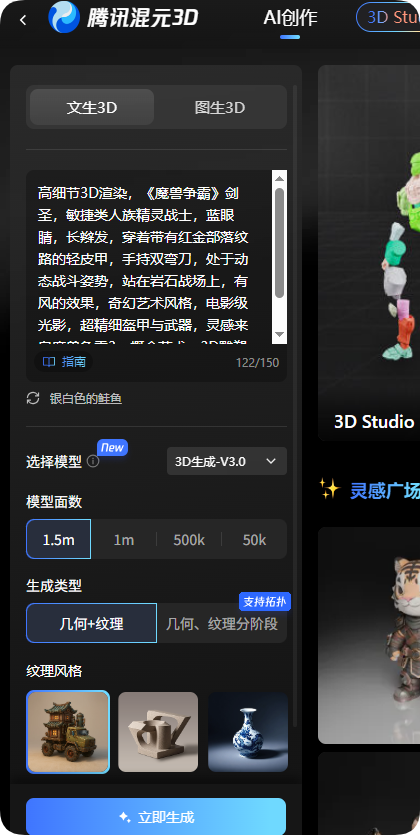The width and height of the screenshot is (420, 835).
Task: Choose 几何+纹理 generation type
Action: (92, 624)
